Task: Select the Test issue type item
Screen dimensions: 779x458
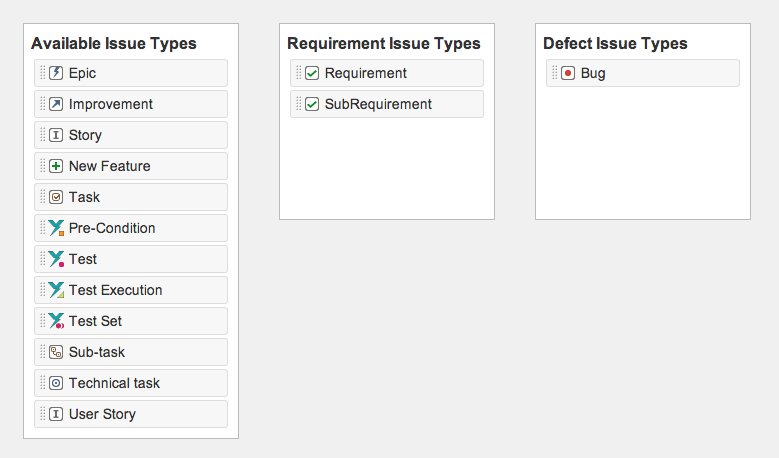Action: [131, 259]
